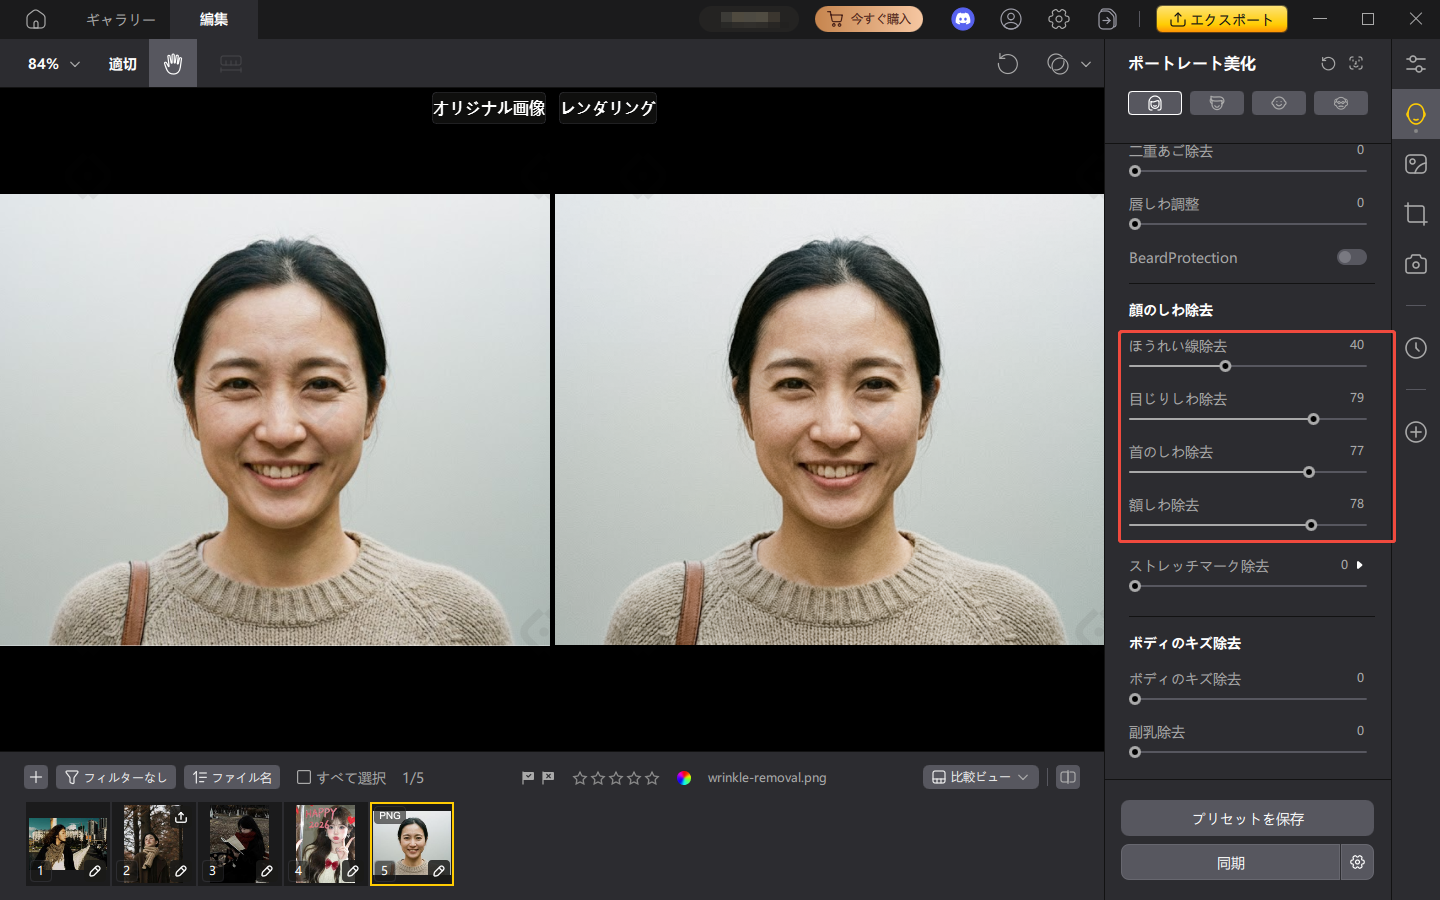Toggle the split compare view icon near 比較ビュー
The image size is (1440, 900).
(x=1067, y=777)
